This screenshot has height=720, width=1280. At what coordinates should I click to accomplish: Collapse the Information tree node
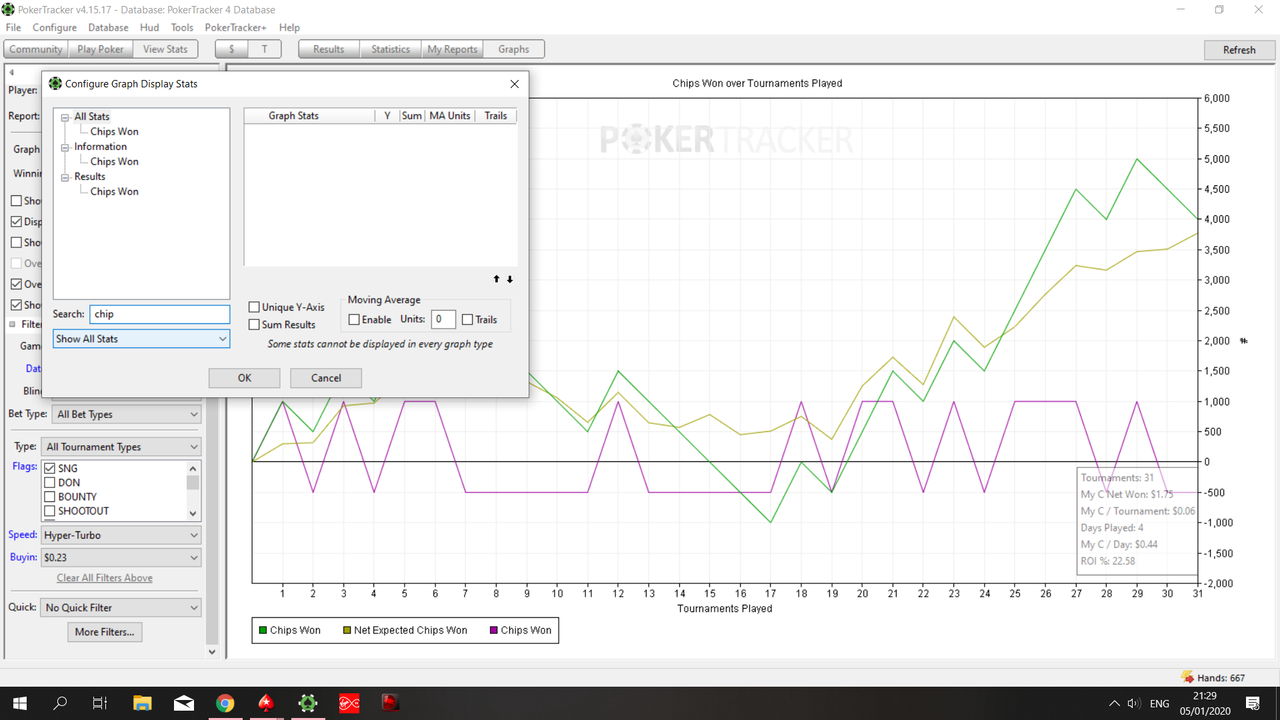pyautogui.click(x=65, y=147)
